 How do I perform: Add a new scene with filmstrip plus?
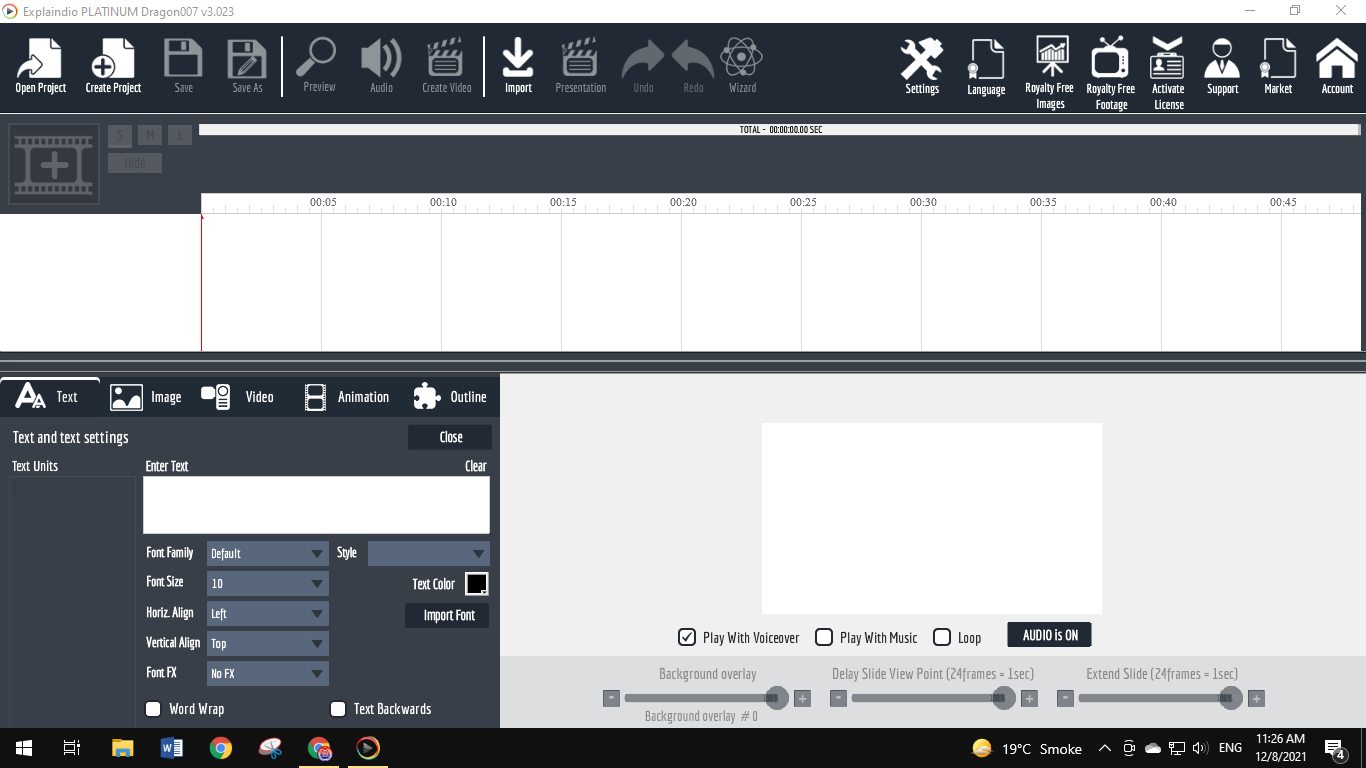(54, 164)
